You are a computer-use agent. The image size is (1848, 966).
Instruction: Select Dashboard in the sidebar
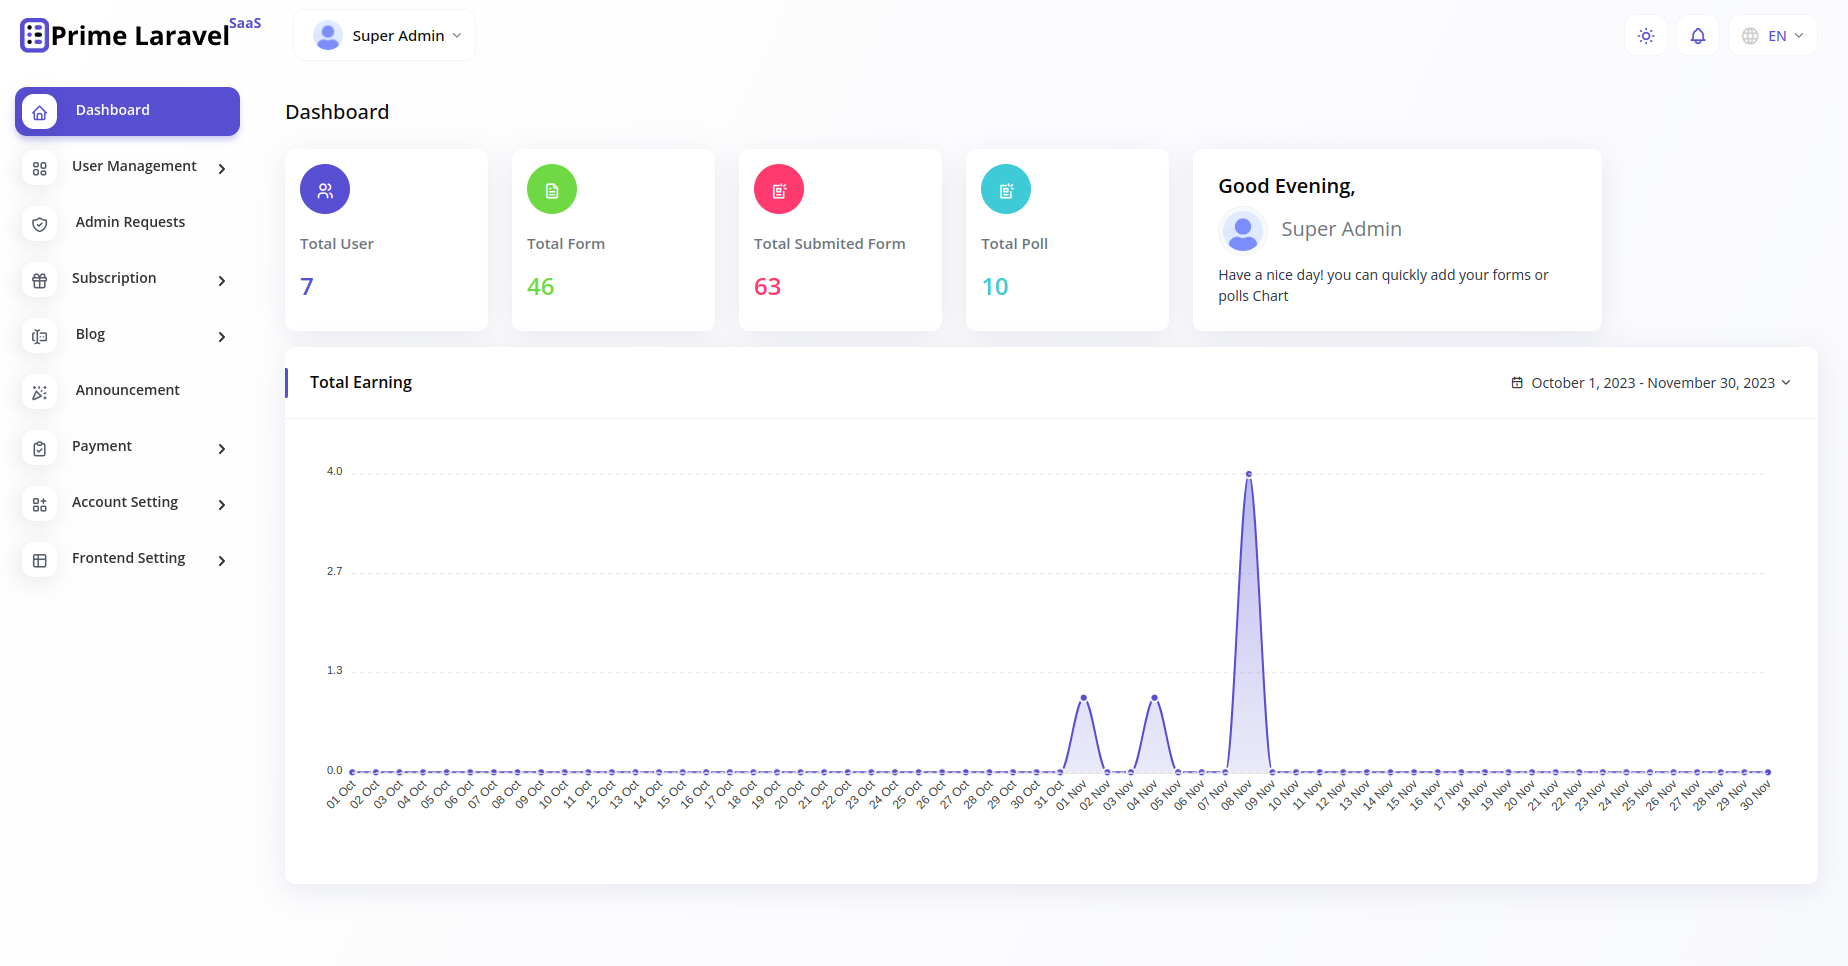[127, 111]
